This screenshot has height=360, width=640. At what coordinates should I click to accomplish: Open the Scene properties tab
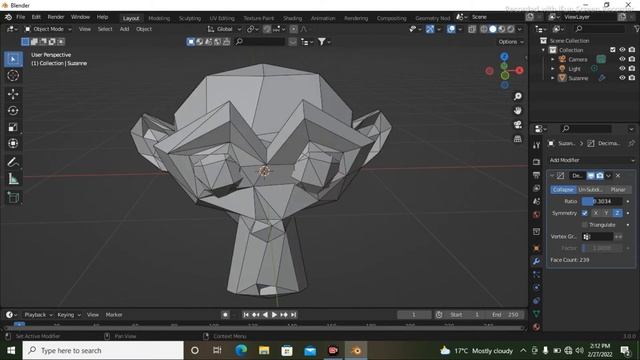pos(536,201)
